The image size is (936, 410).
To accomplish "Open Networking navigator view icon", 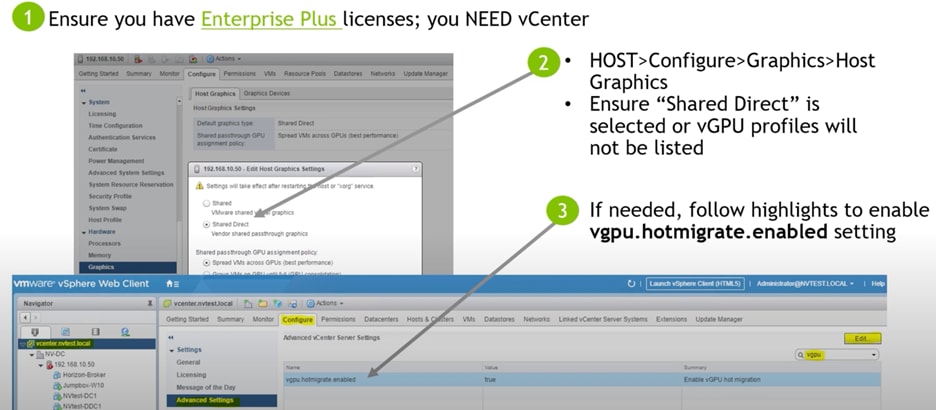I will 125,332.
